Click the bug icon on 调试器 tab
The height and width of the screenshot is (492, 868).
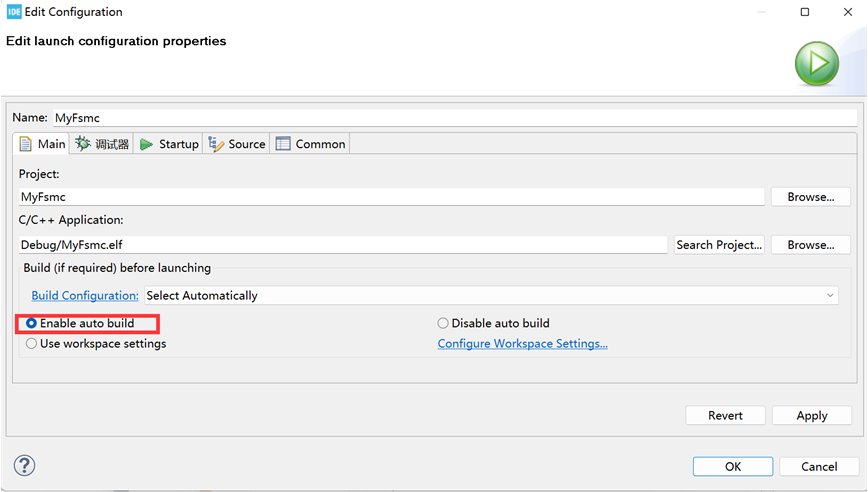point(83,144)
